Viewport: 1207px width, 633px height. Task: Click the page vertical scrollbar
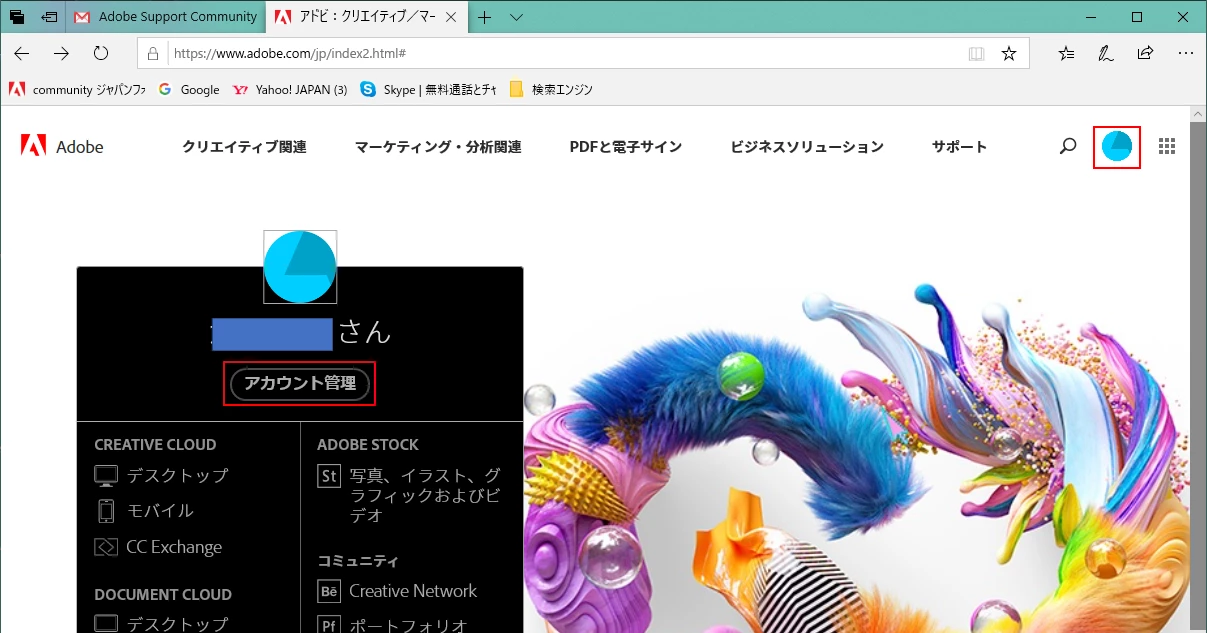(x=1198, y=370)
